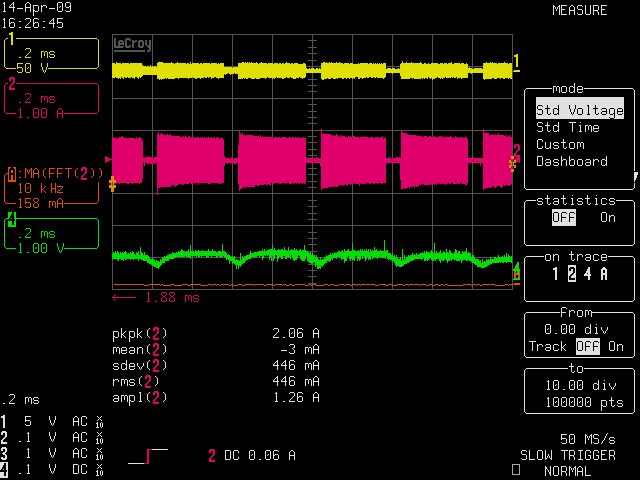Screen dimensions: 640x480
Task: Click the 100000 pts readout
Action: (584, 403)
